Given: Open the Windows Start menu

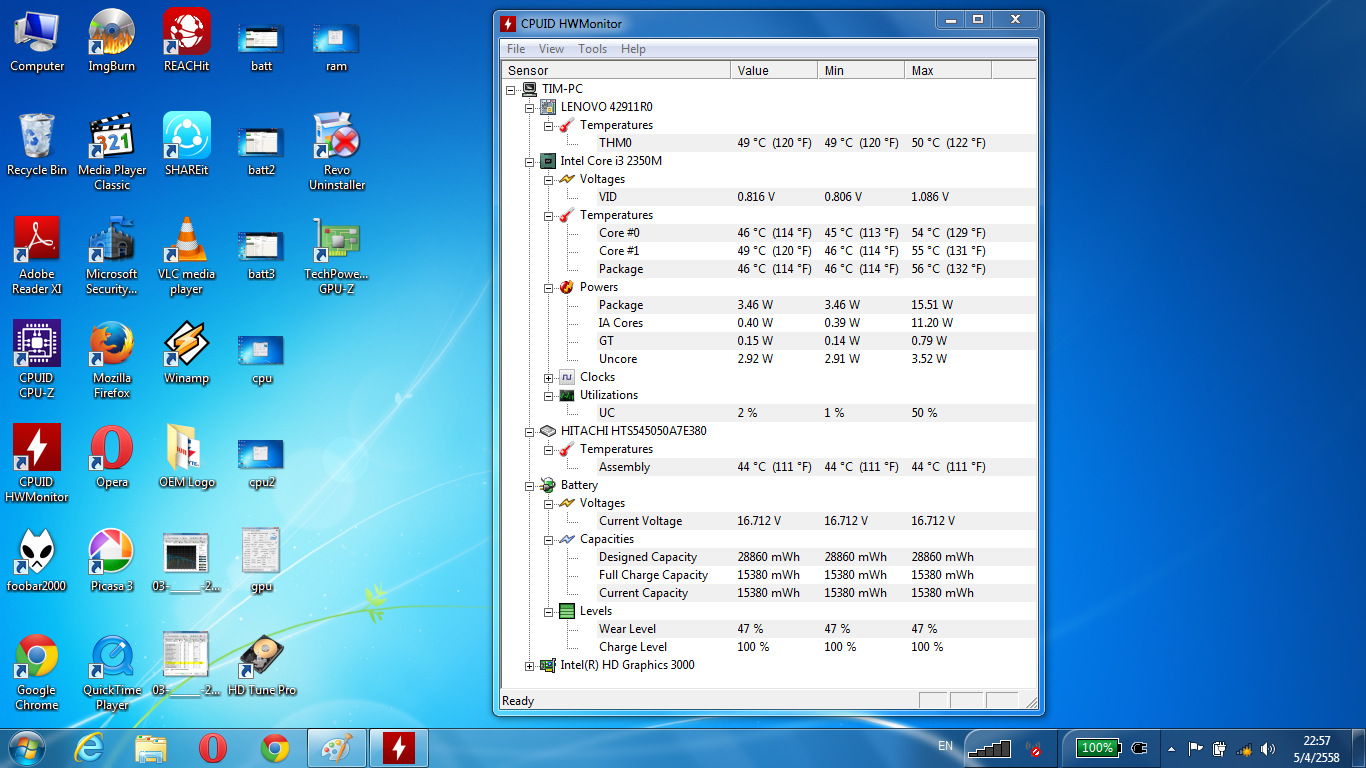Looking at the screenshot, I should pos(27,748).
